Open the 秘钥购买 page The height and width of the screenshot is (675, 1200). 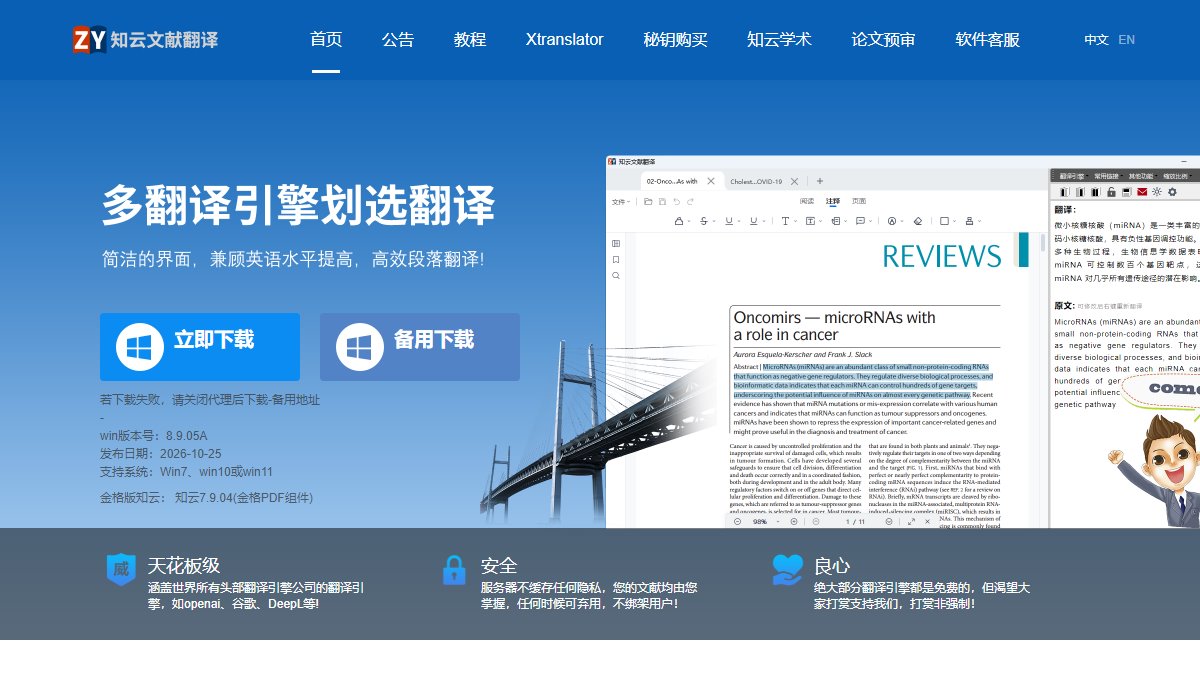tap(676, 40)
